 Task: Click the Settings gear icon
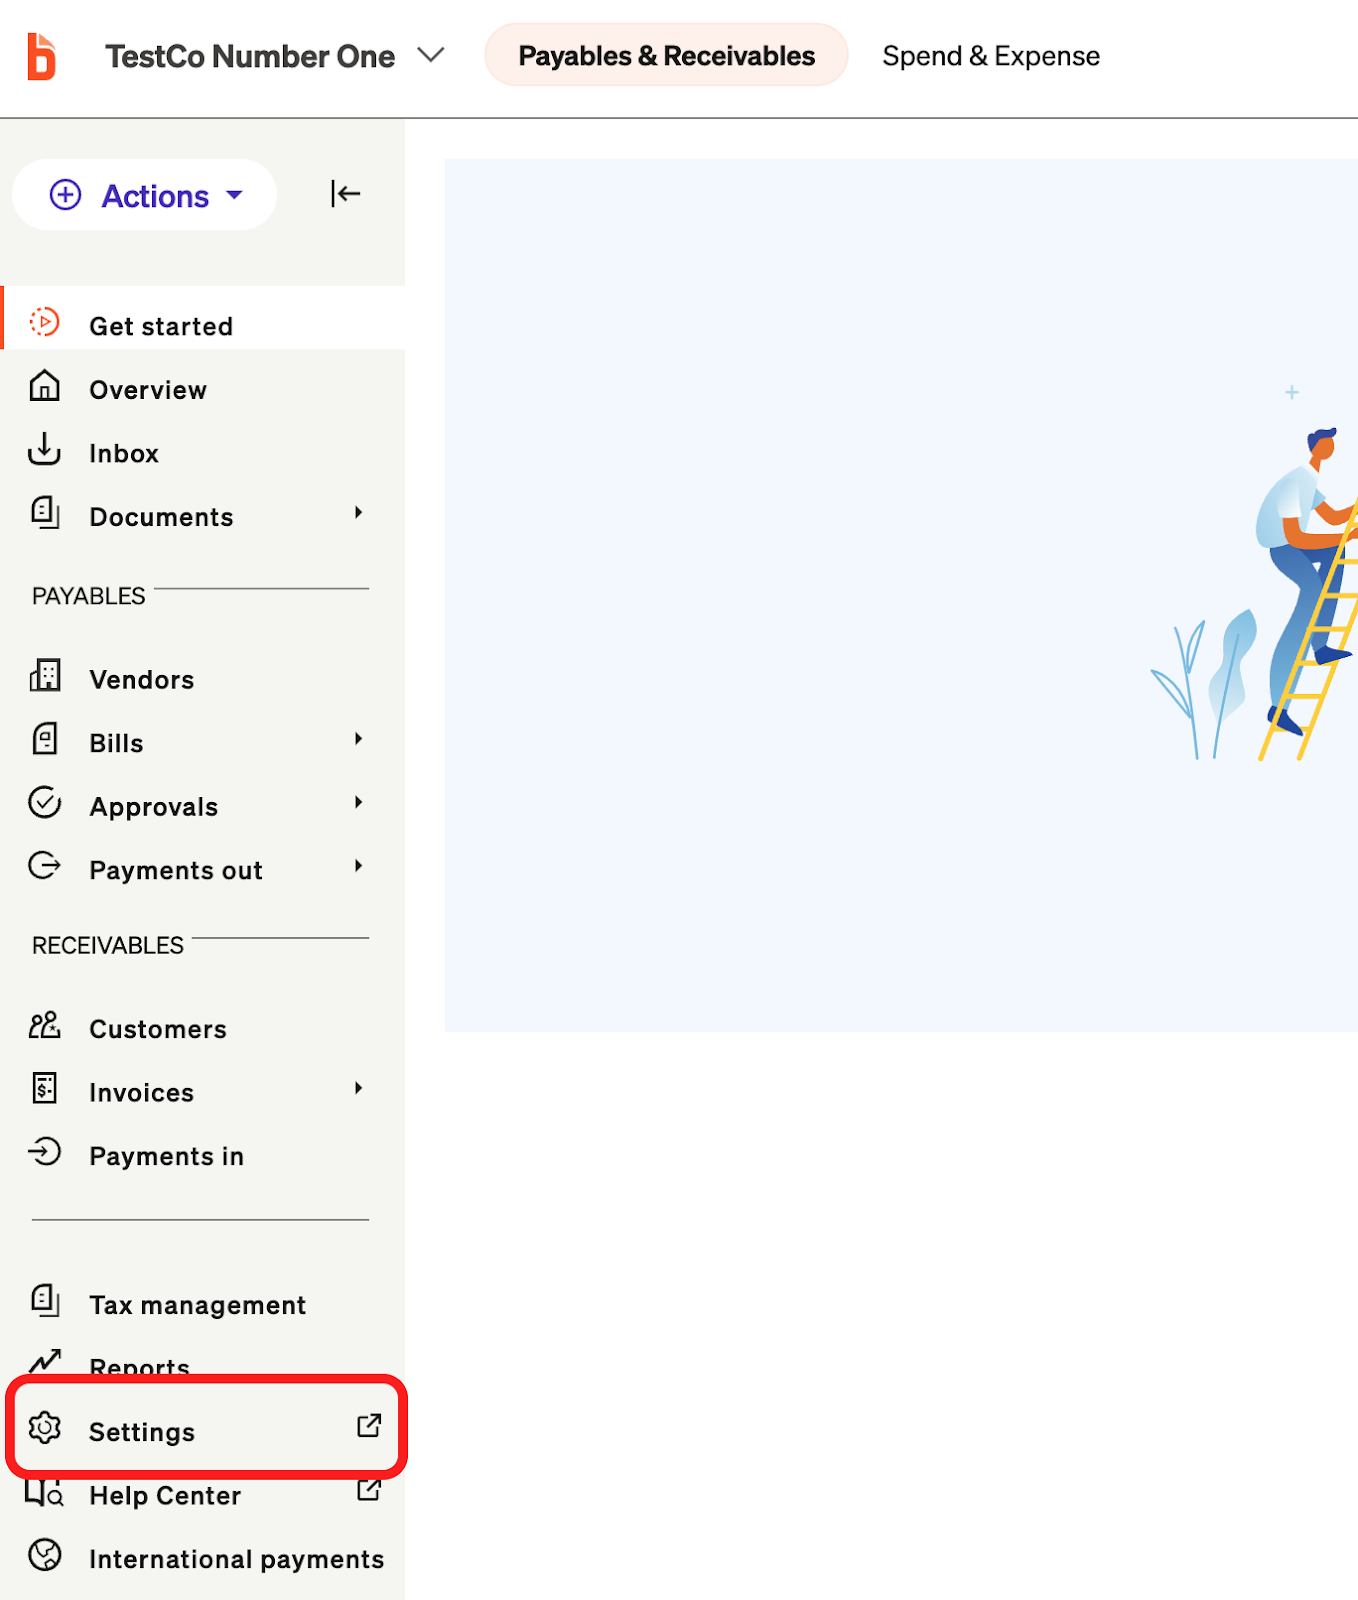tap(45, 1428)
